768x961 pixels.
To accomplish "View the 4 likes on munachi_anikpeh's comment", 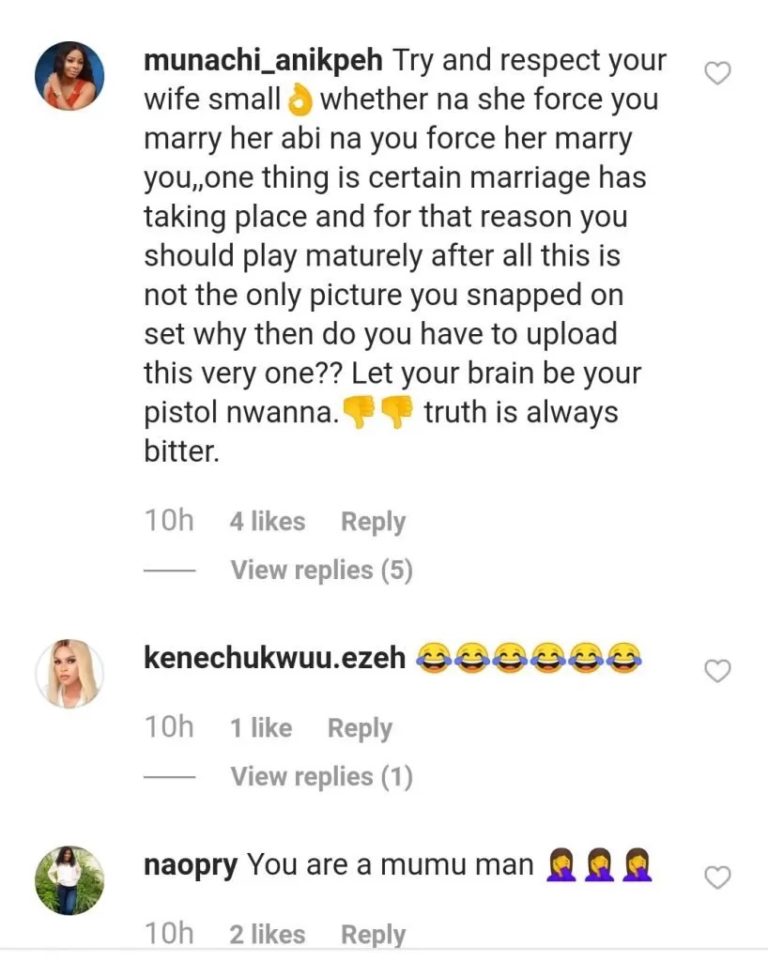I will (x=267, y=521).
